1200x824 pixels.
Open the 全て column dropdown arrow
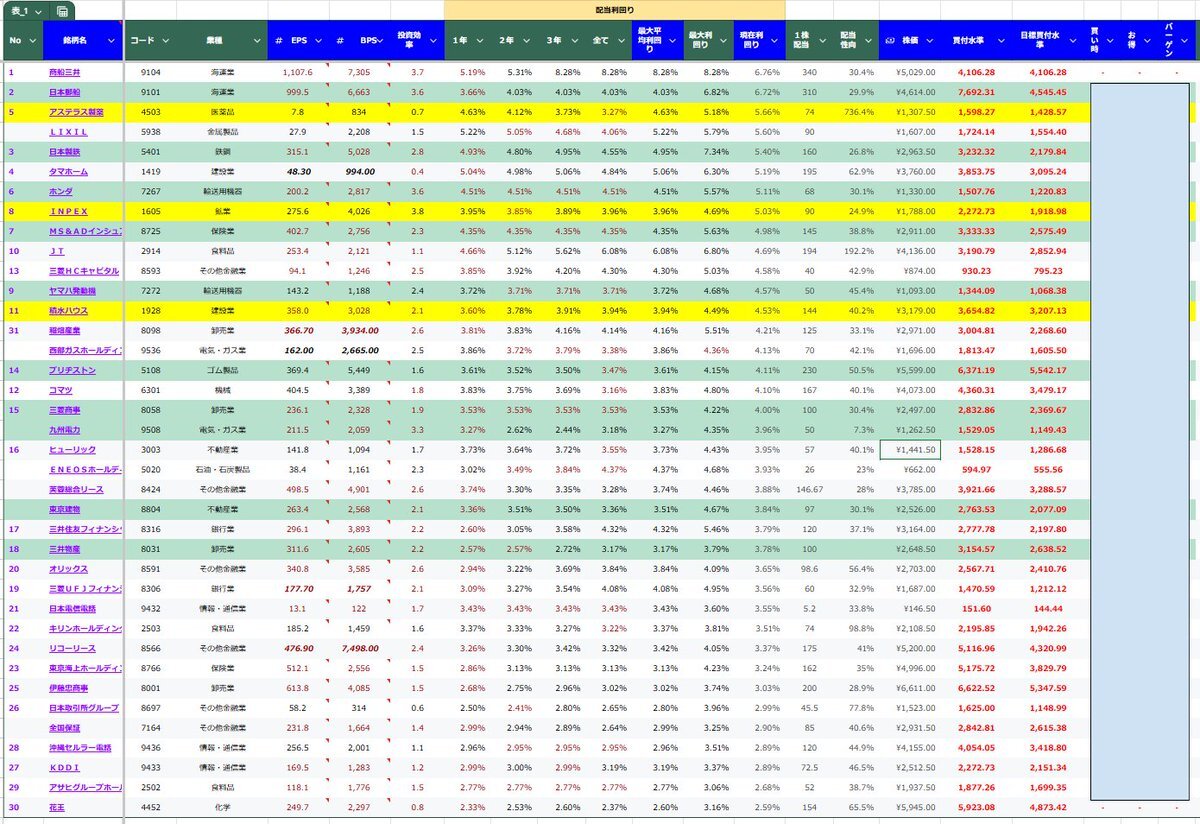coord(621,41)
